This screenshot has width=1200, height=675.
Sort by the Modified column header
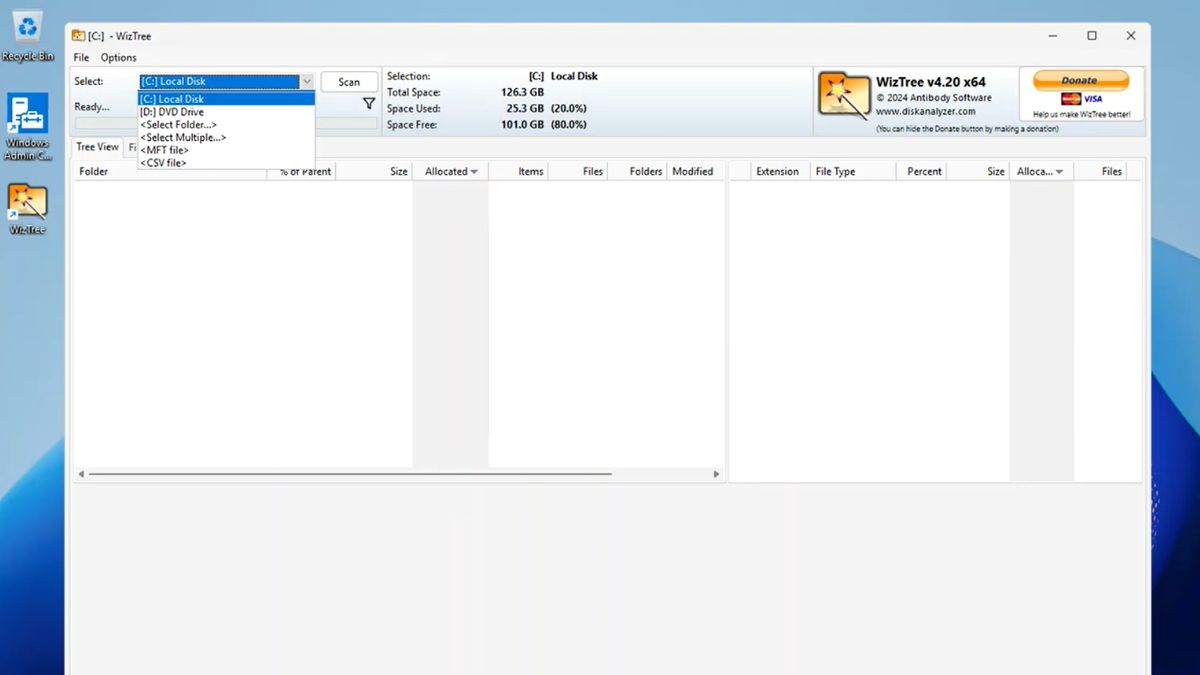click(693, 172)
